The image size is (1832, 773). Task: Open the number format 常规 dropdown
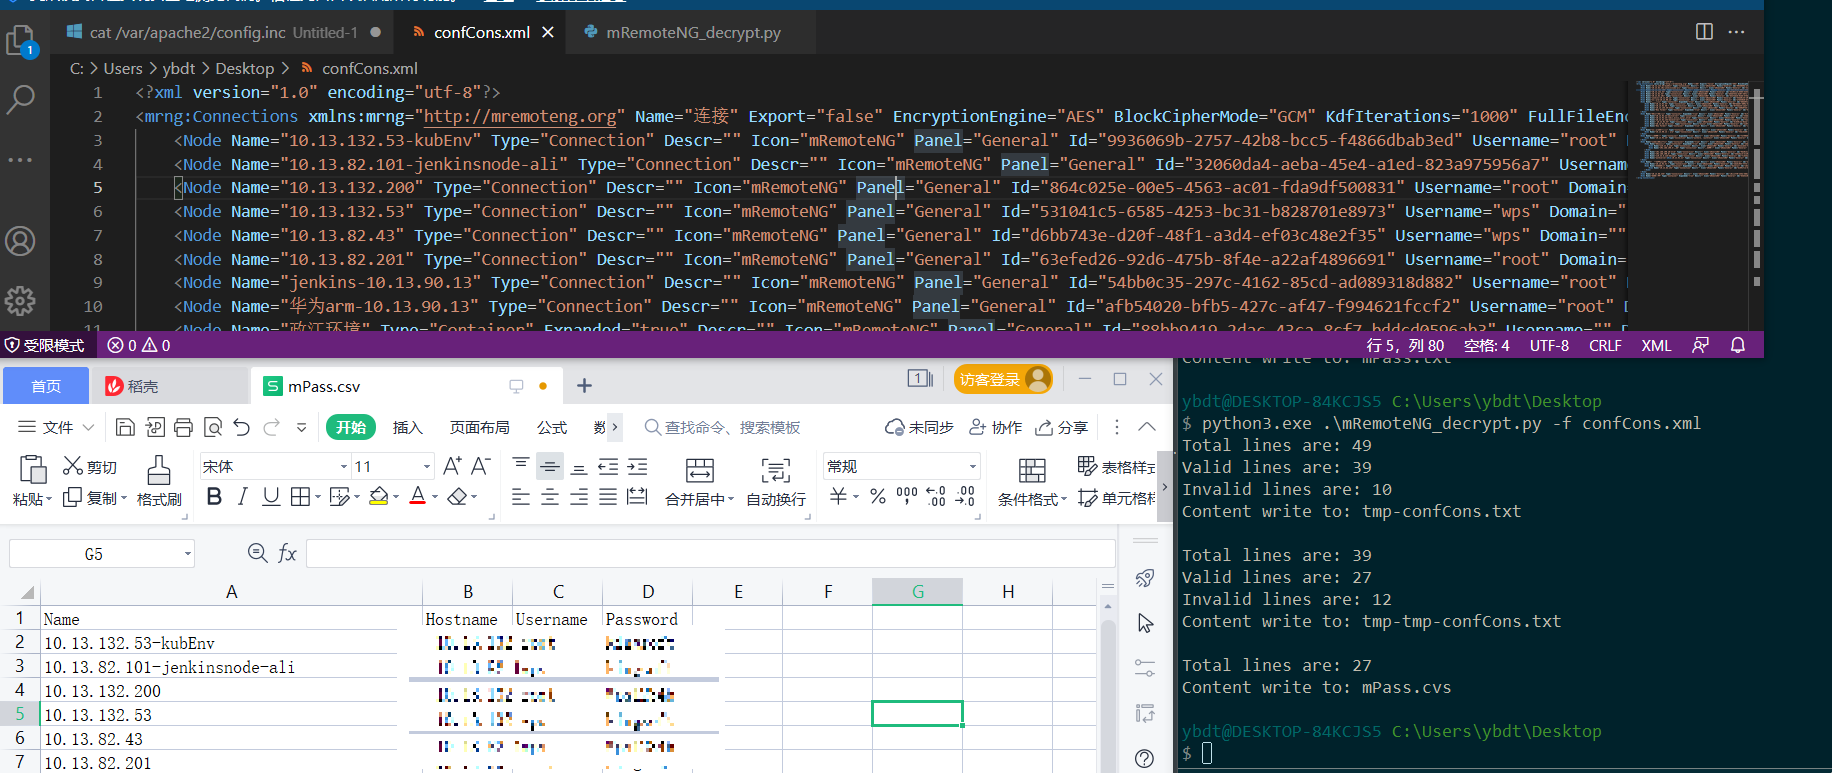[973, 467]
